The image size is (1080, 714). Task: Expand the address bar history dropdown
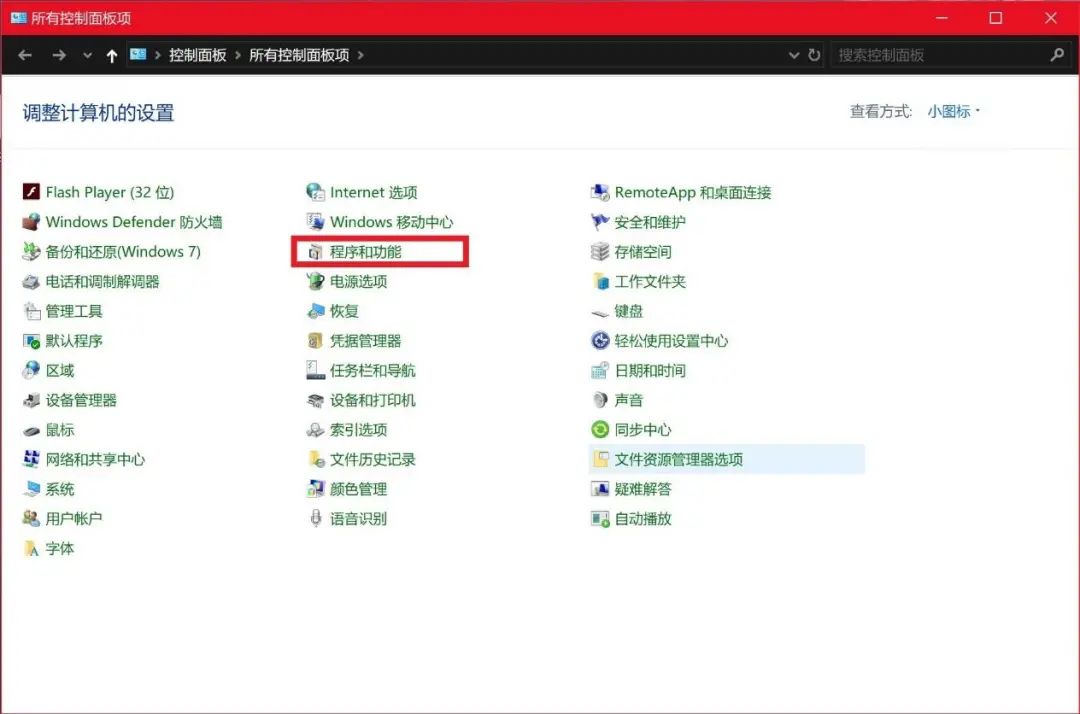coord(793,55)
